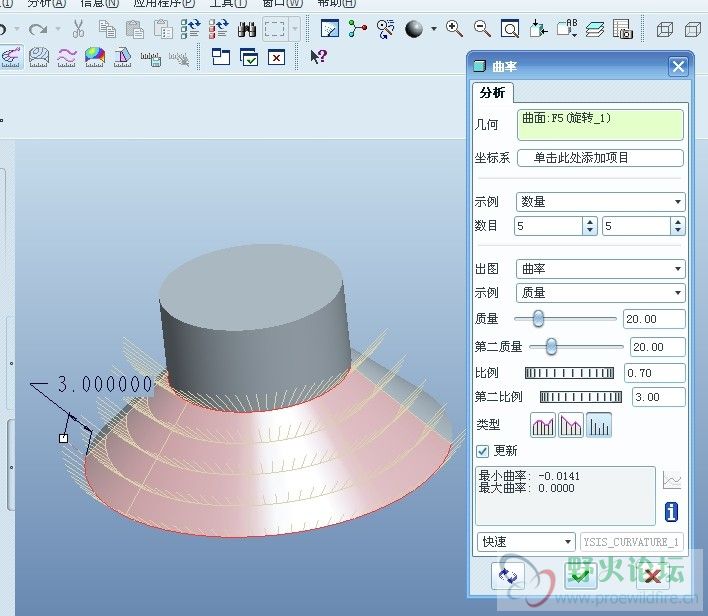The height and width of the screenshot is (616, 708).
Task: Click the 坐标系 add item field
Action: click(600, 158)
